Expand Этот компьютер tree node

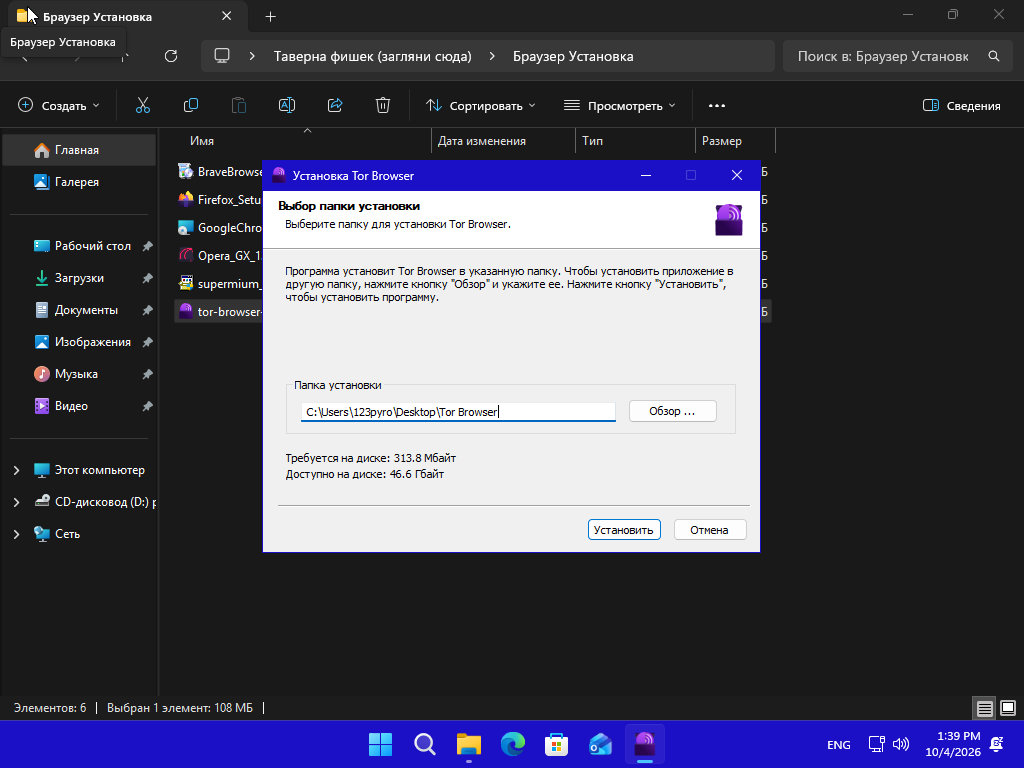tap(16, 470)
